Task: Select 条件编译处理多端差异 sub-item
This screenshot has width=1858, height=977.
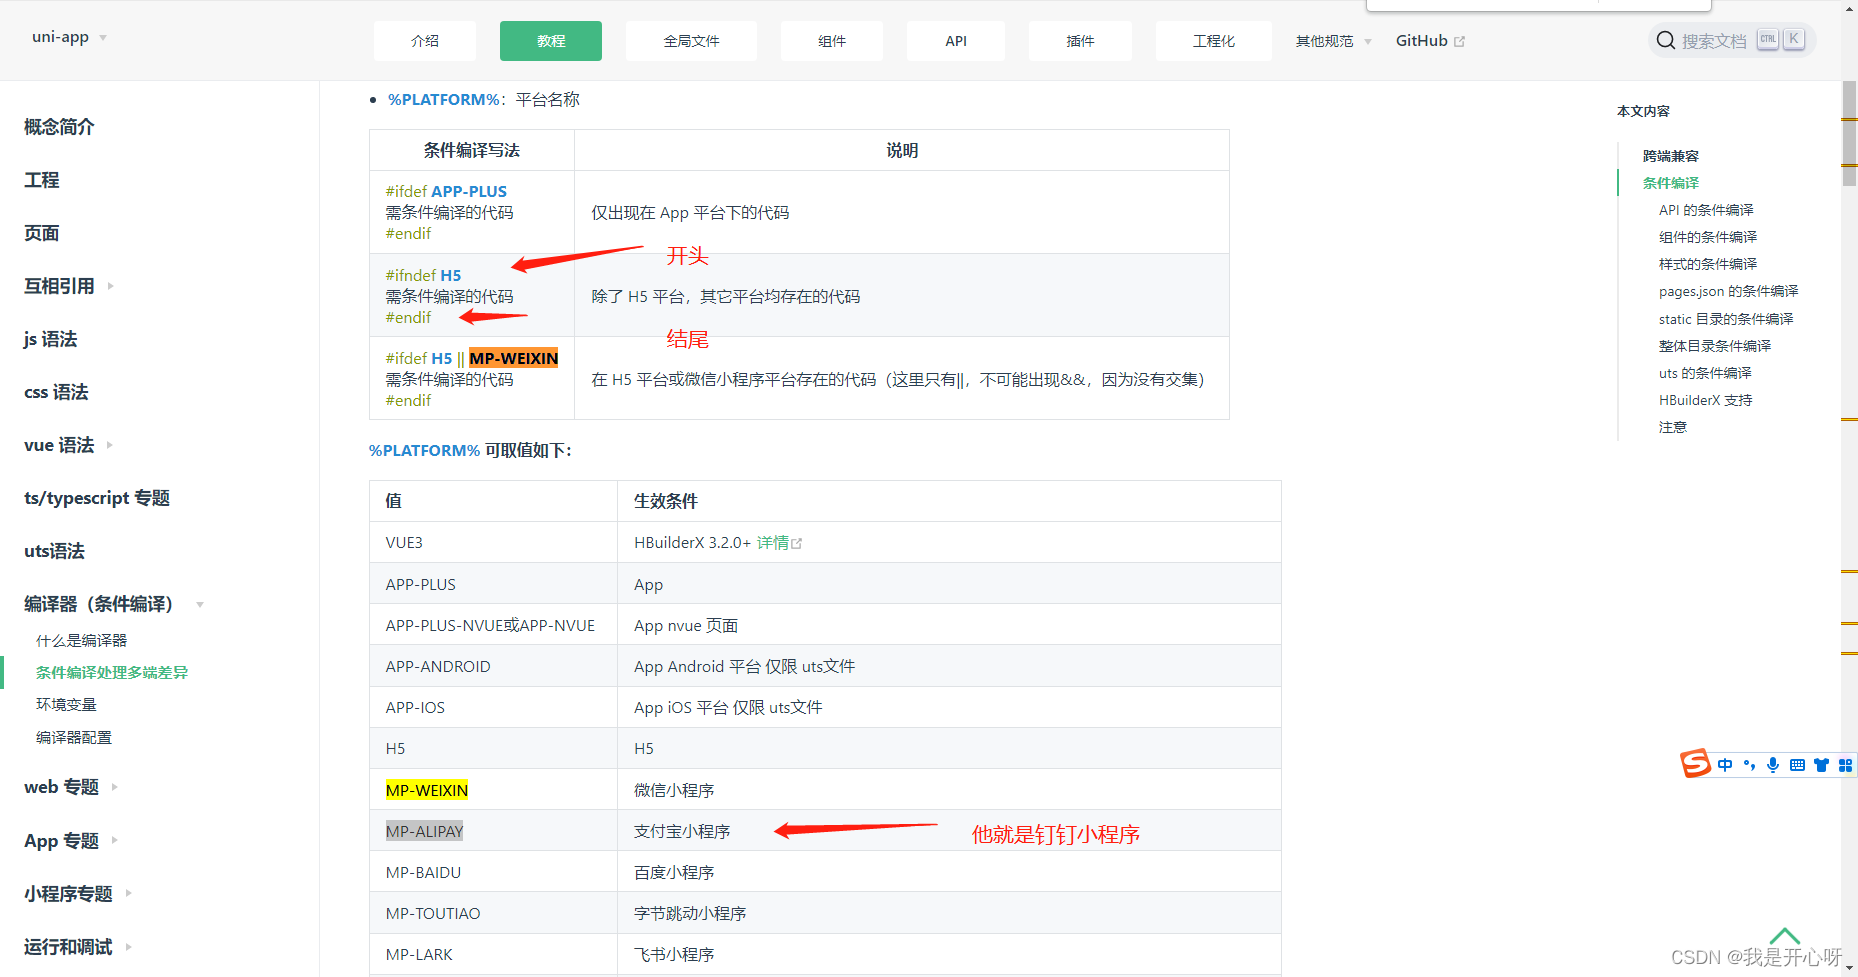Action: click(x=112, y=673)
